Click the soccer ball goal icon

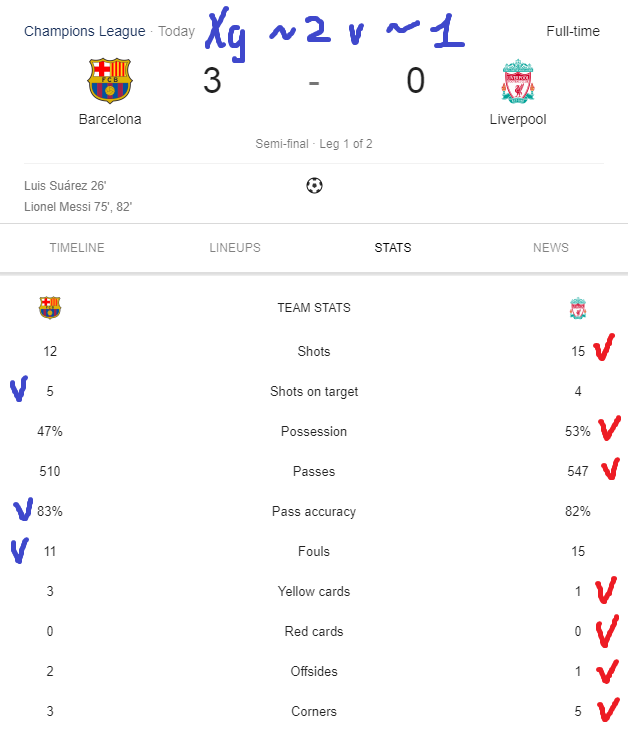pyautogui.click(x=314, y=185)
